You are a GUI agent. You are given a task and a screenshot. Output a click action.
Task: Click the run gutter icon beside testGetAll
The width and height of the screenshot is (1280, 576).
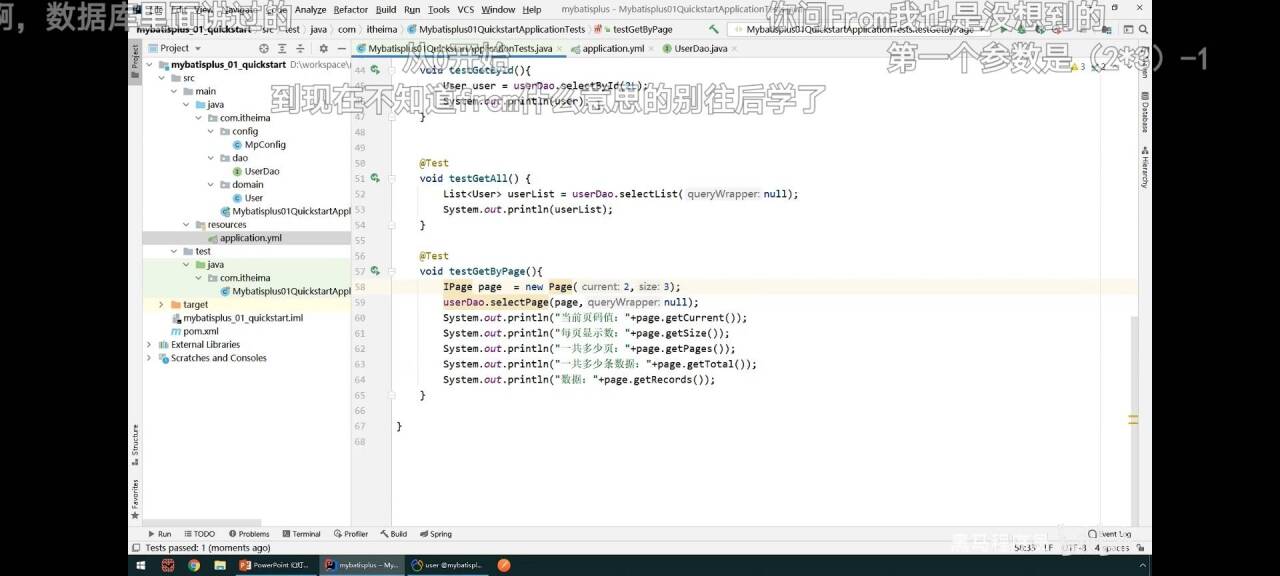(x=375, y=178)
